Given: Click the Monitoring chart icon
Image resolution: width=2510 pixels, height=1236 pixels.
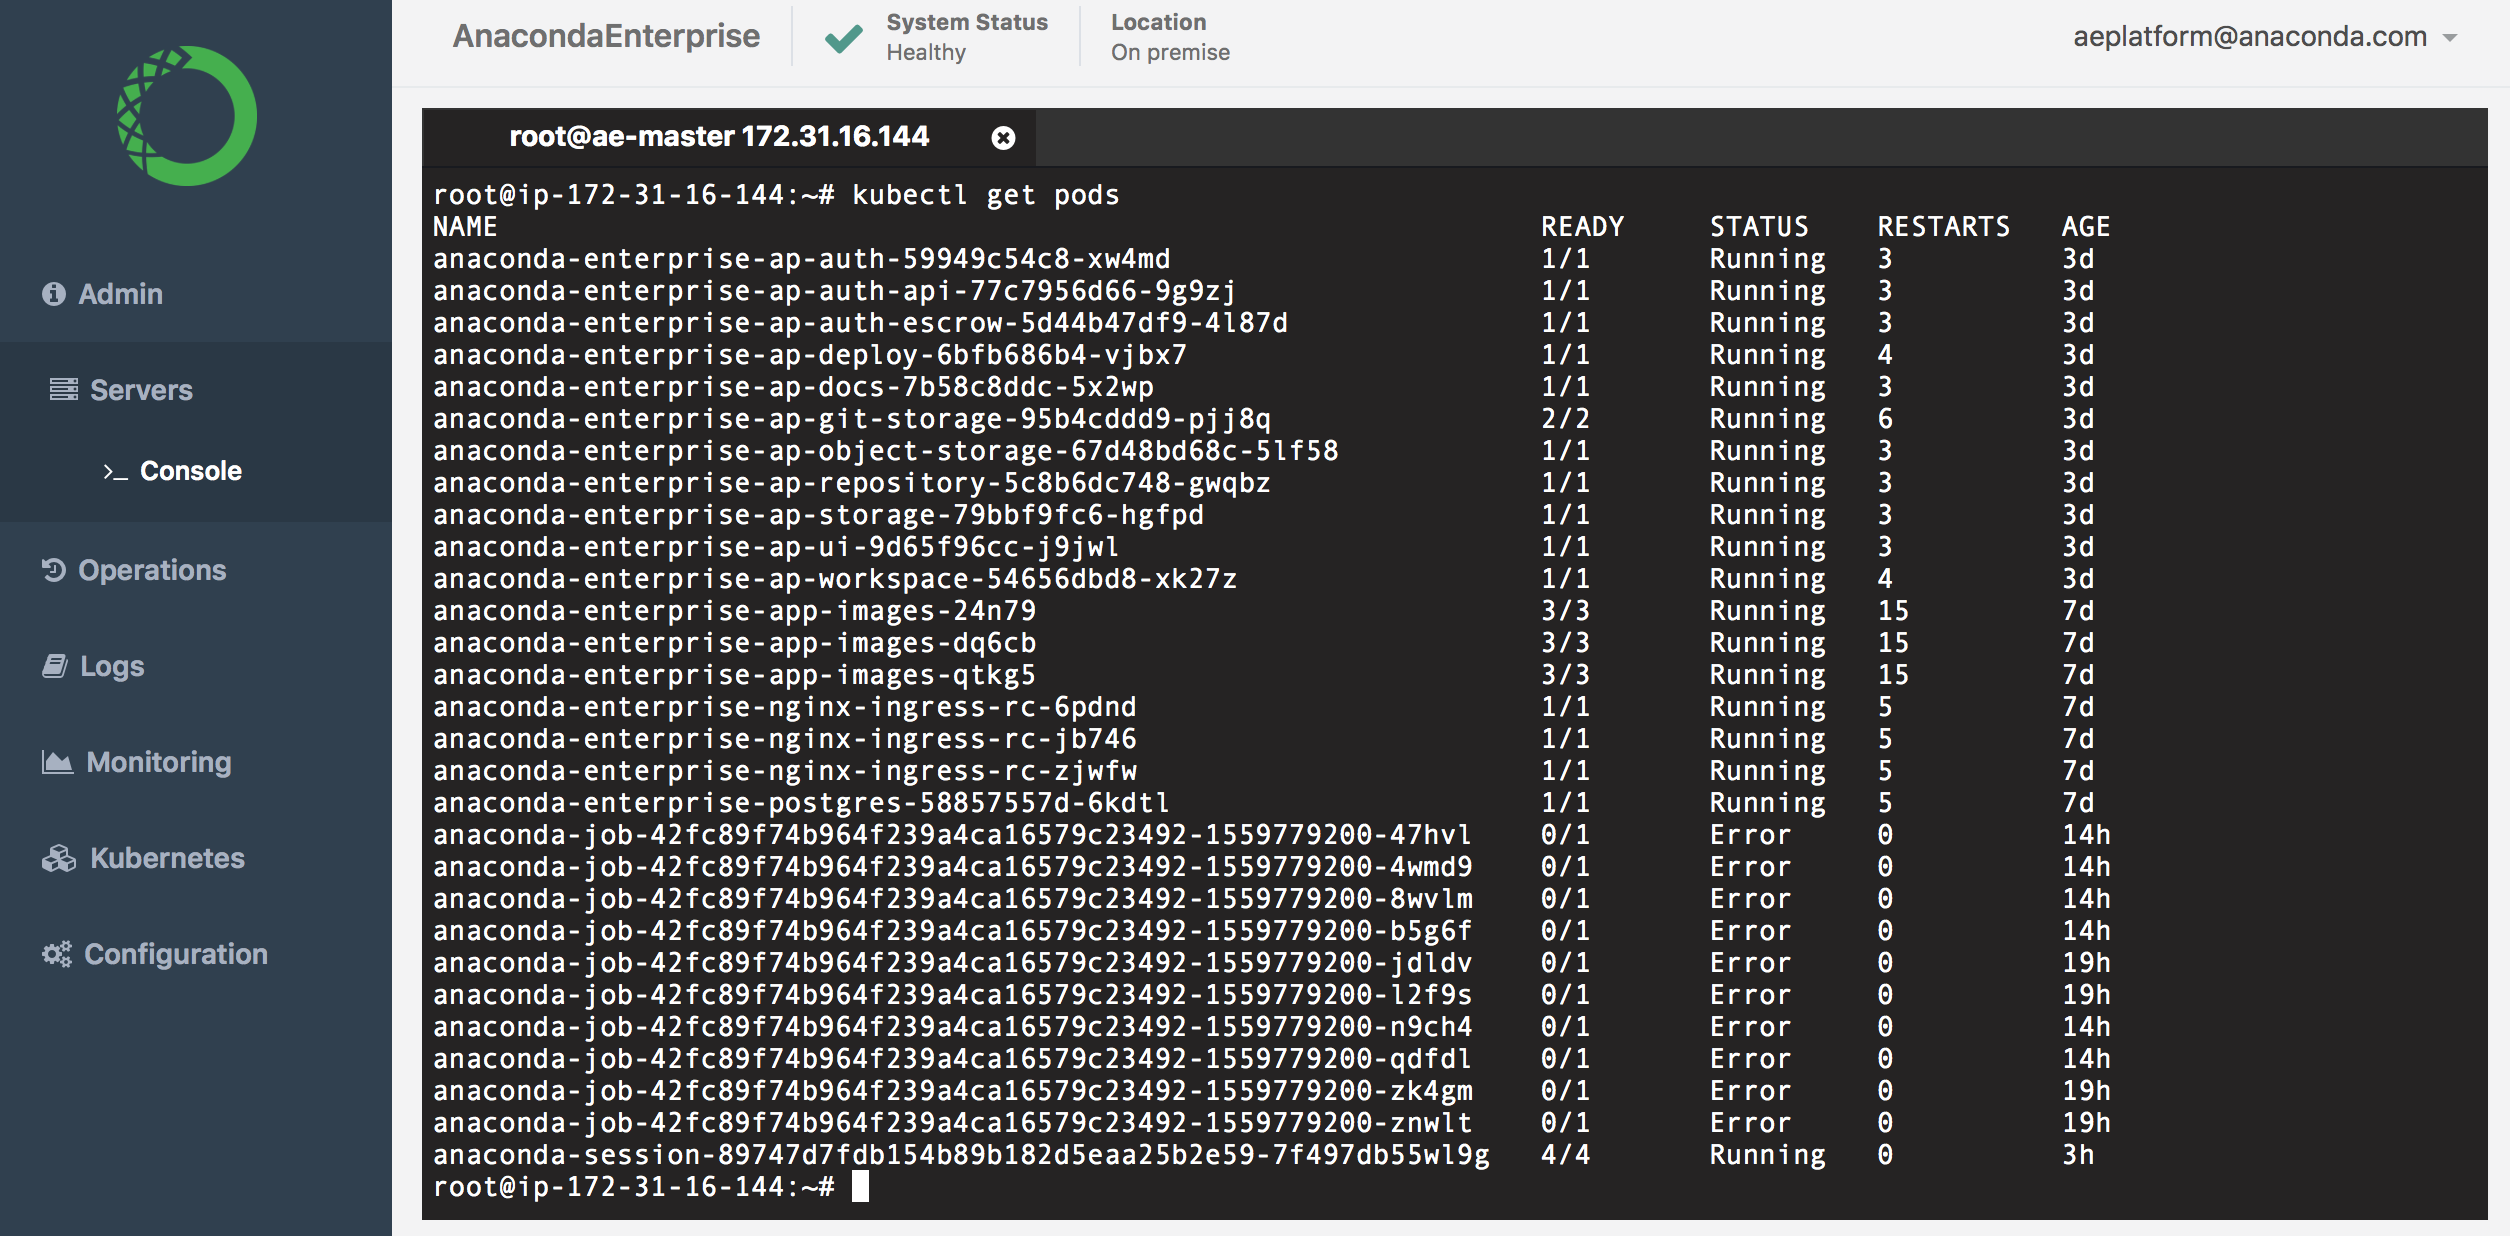Looking at the screenshot, I should [x=57, y=762].
